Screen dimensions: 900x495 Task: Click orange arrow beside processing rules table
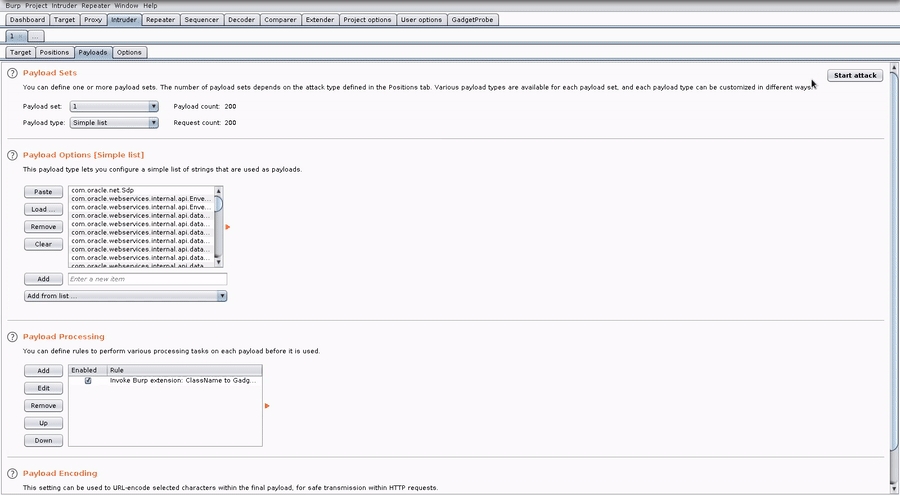coord(267,406)
